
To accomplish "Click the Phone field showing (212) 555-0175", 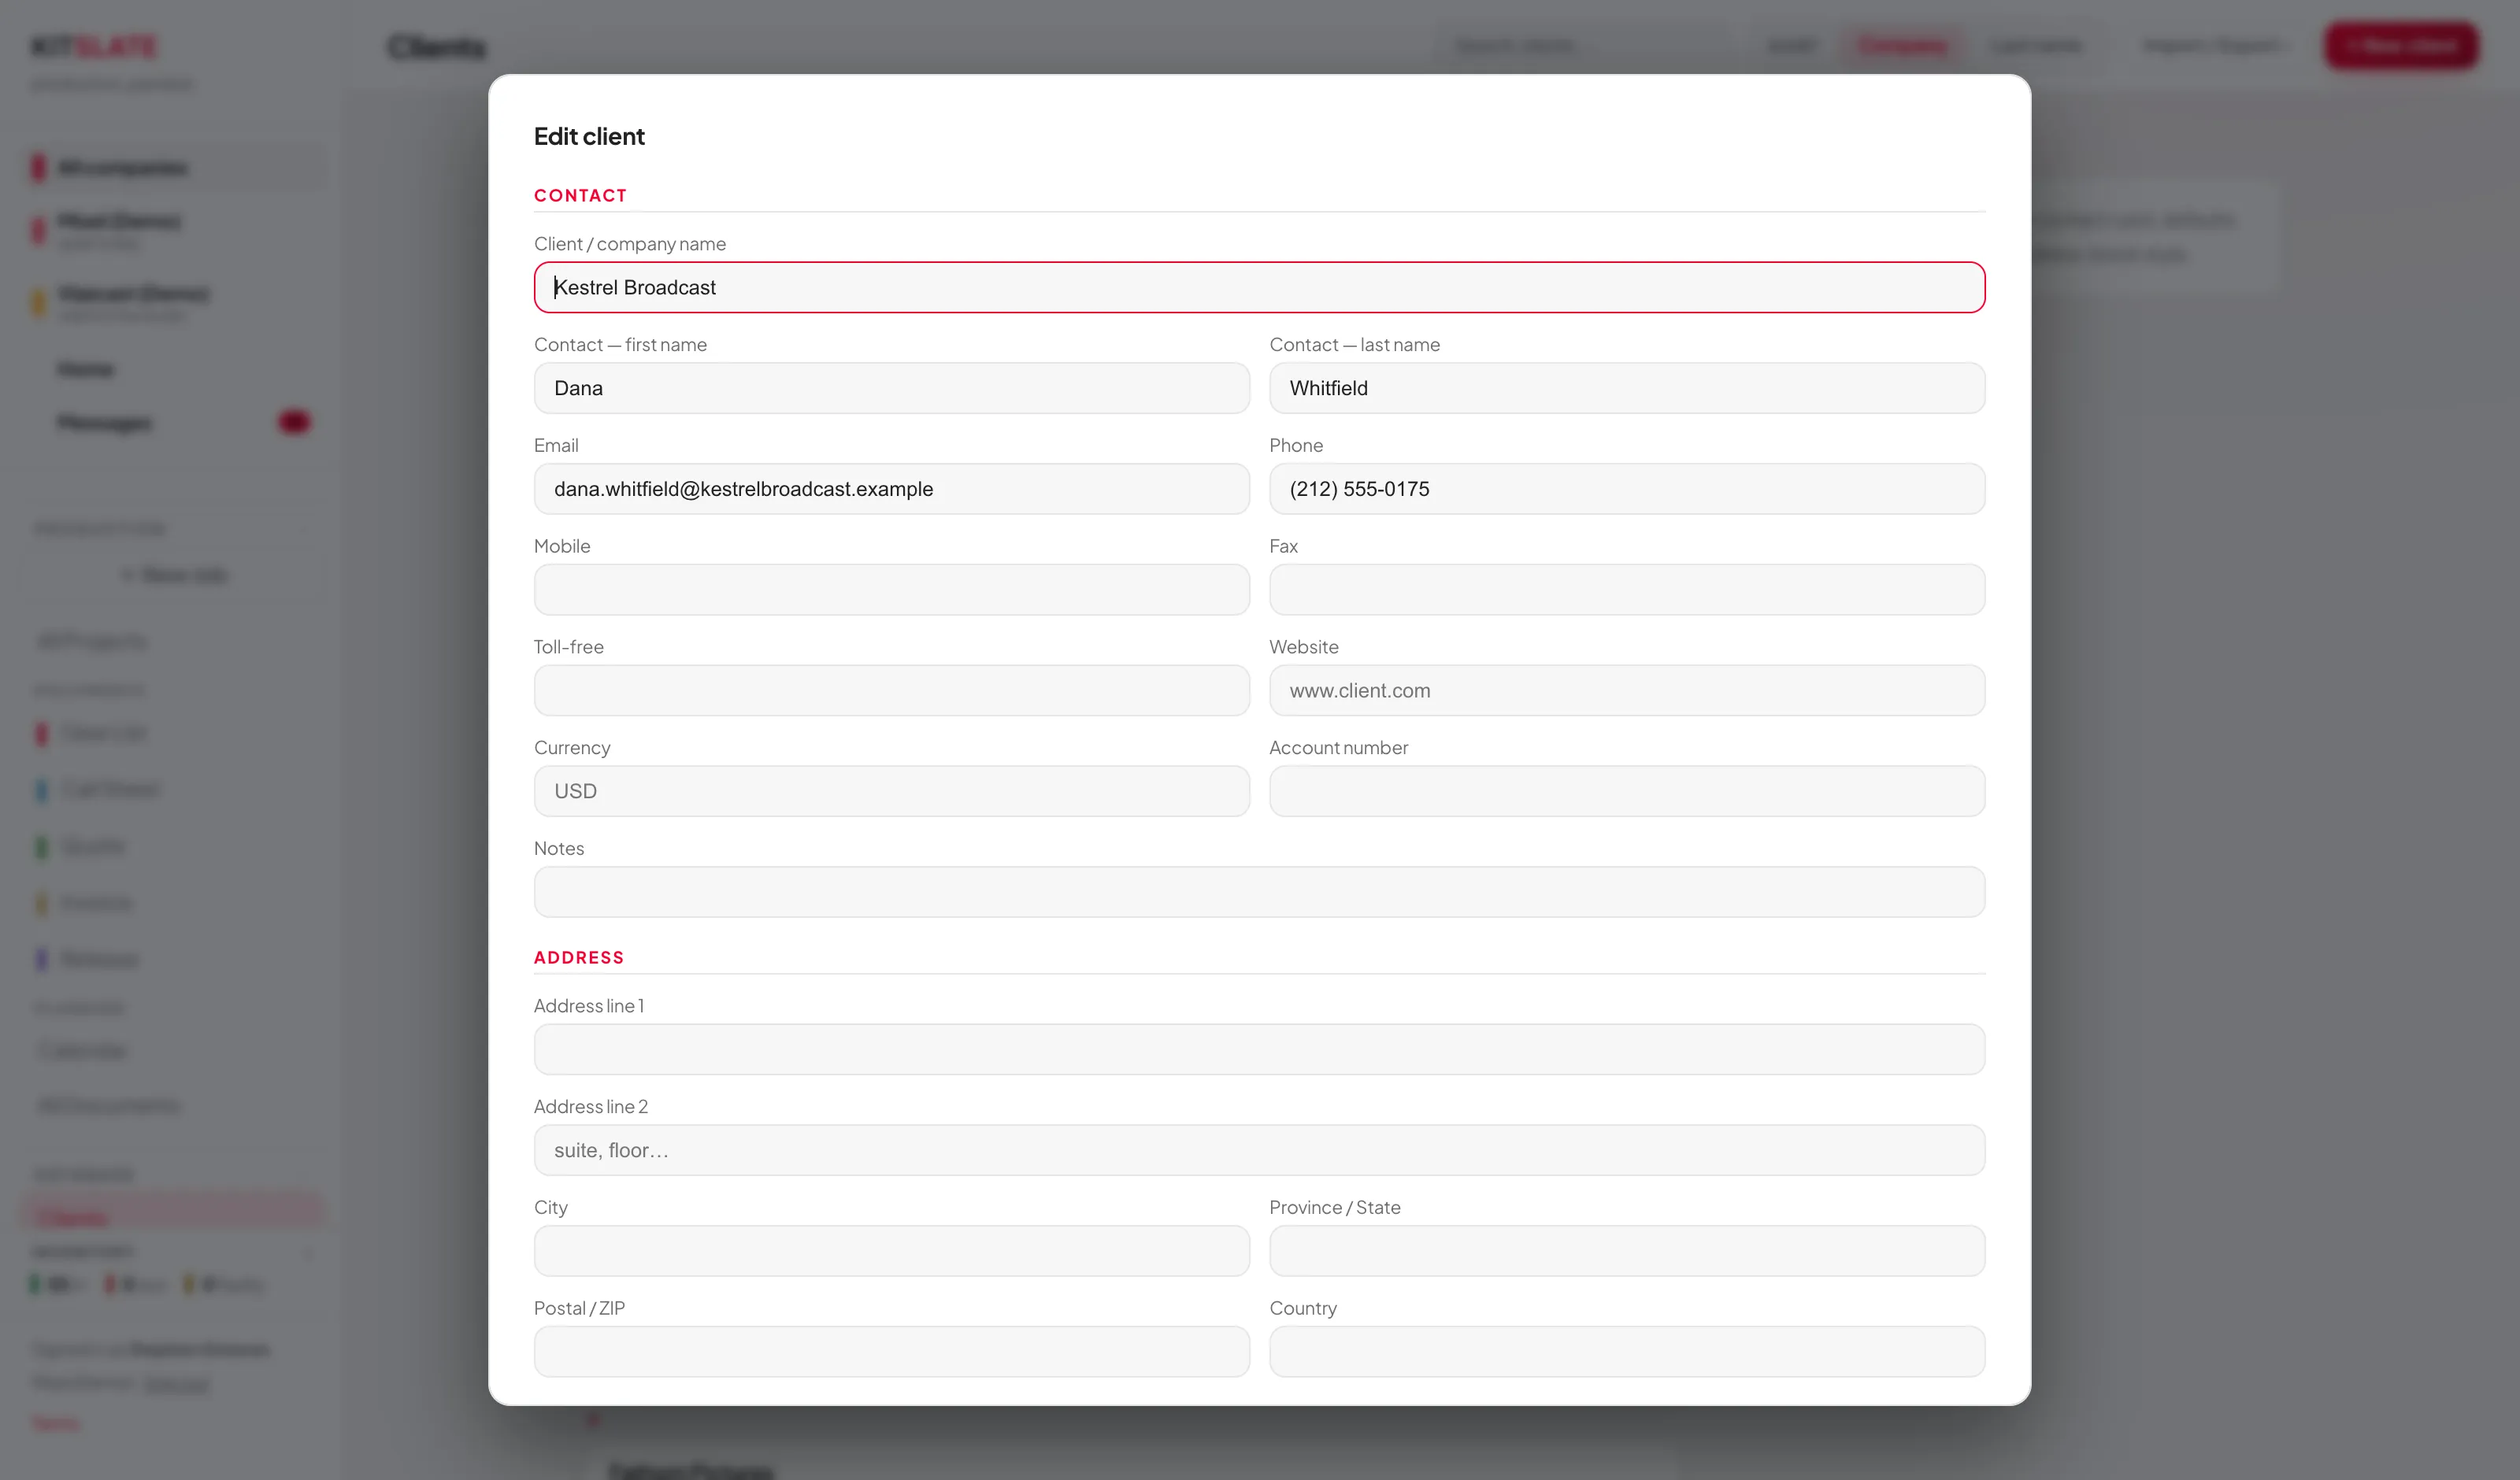I will (1627, 489).
